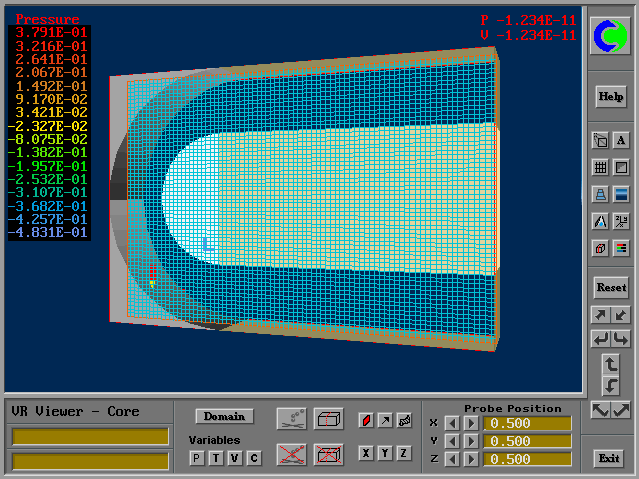Click the CHAM logo icon
The height and width of the screenshot is (479, 639).
coord(610,37)
